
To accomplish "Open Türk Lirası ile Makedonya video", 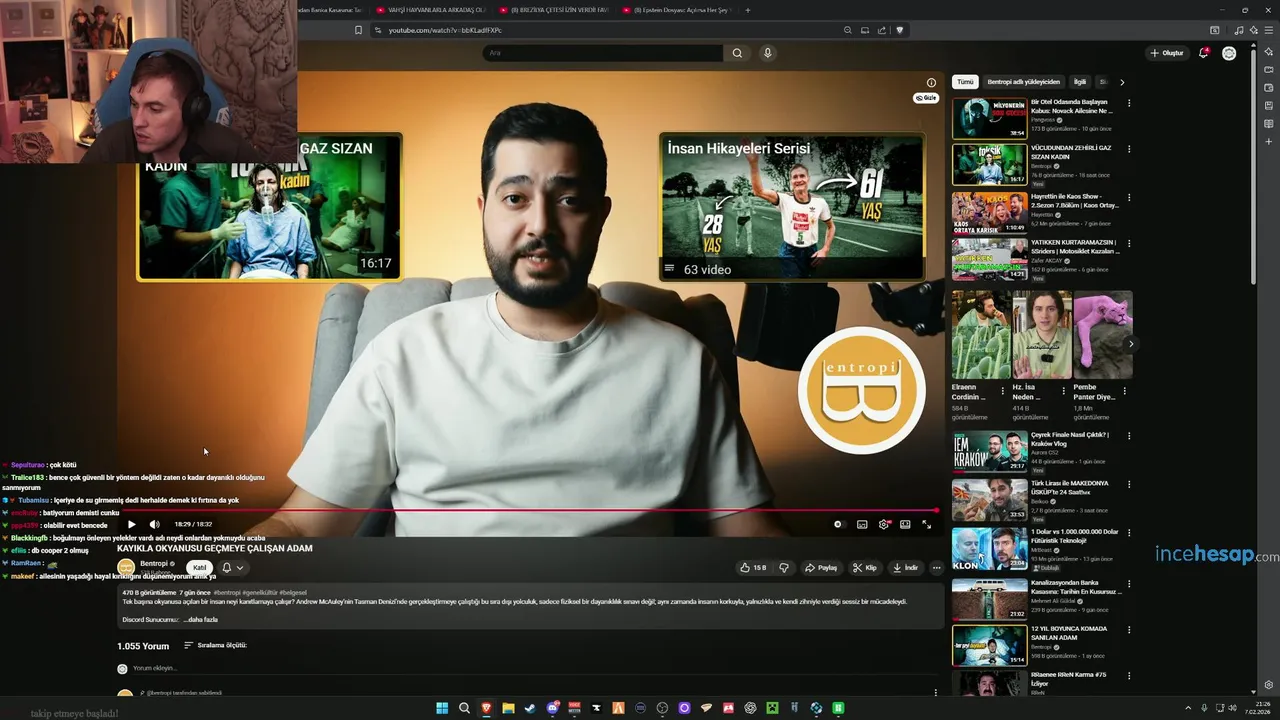I will coord(989,500).
